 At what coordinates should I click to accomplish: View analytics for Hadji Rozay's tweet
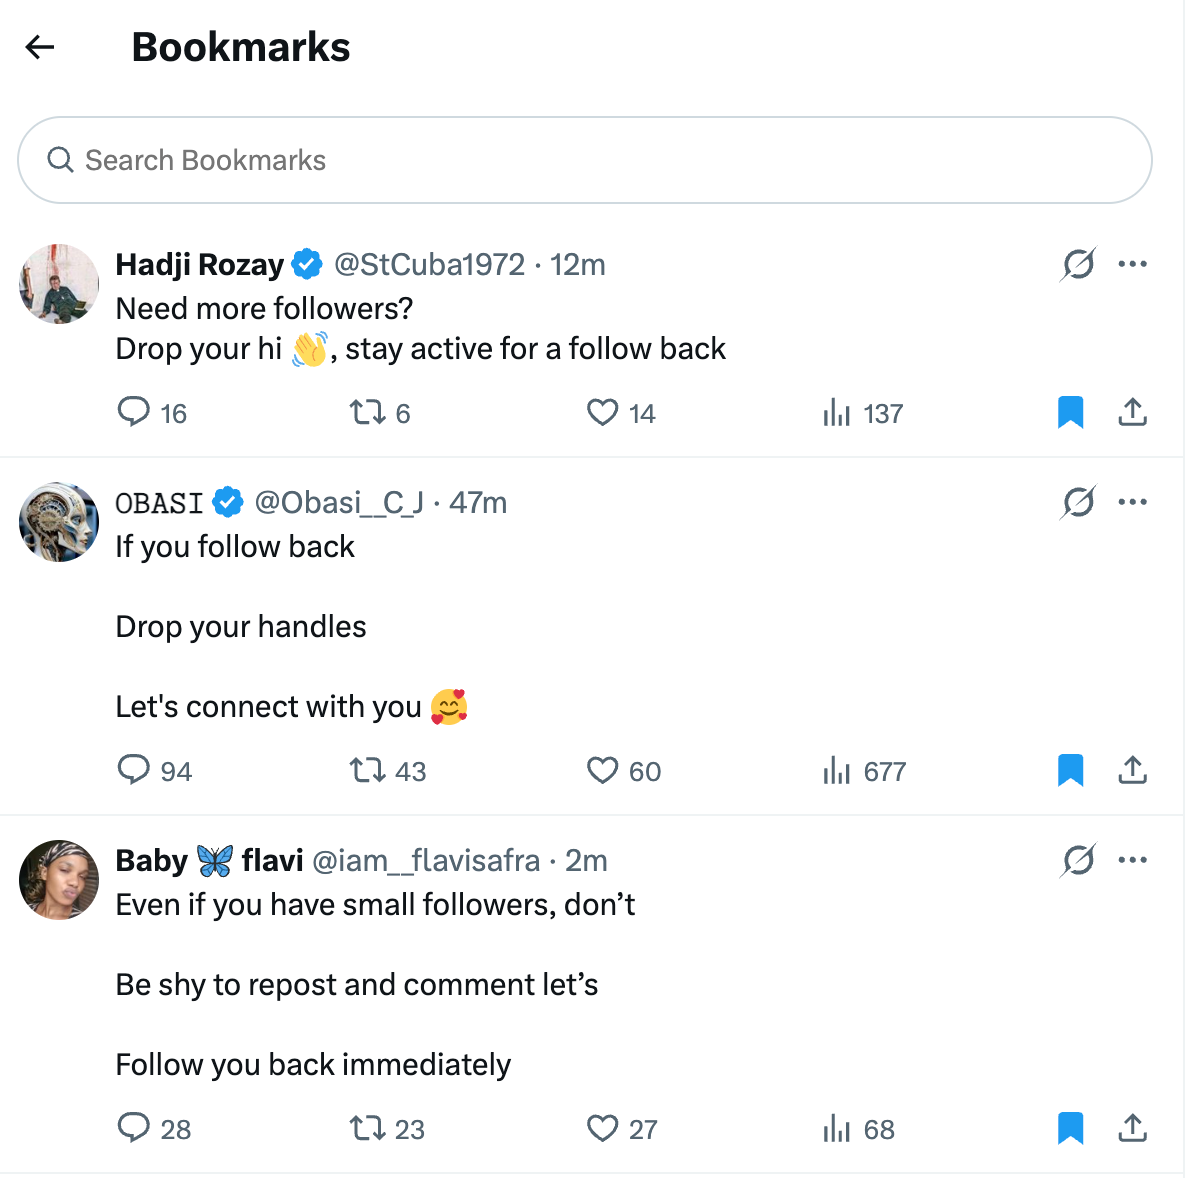click(x=838, y=412)
